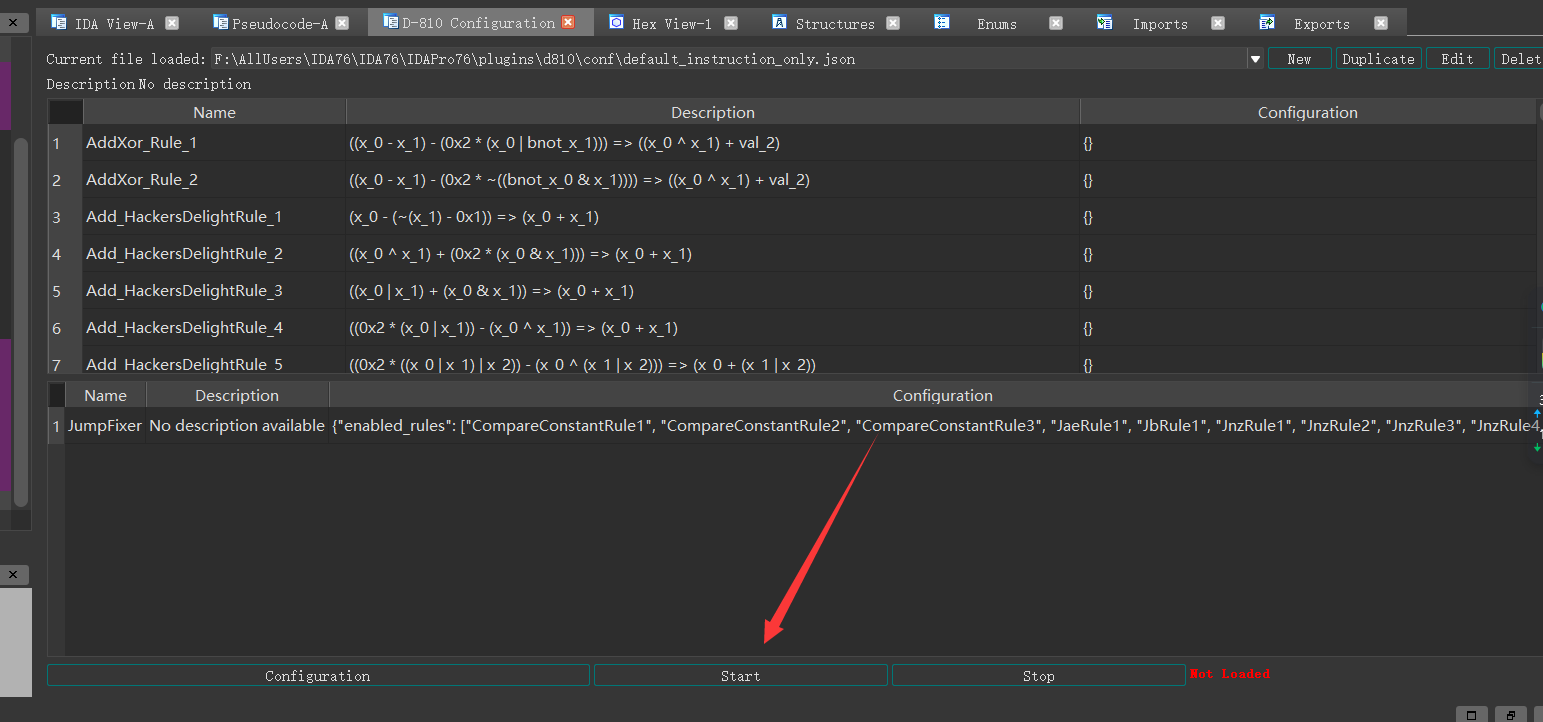1543x722 pixels.
Task: Click the Exports tab icon
Action: tap(1267, 23)
